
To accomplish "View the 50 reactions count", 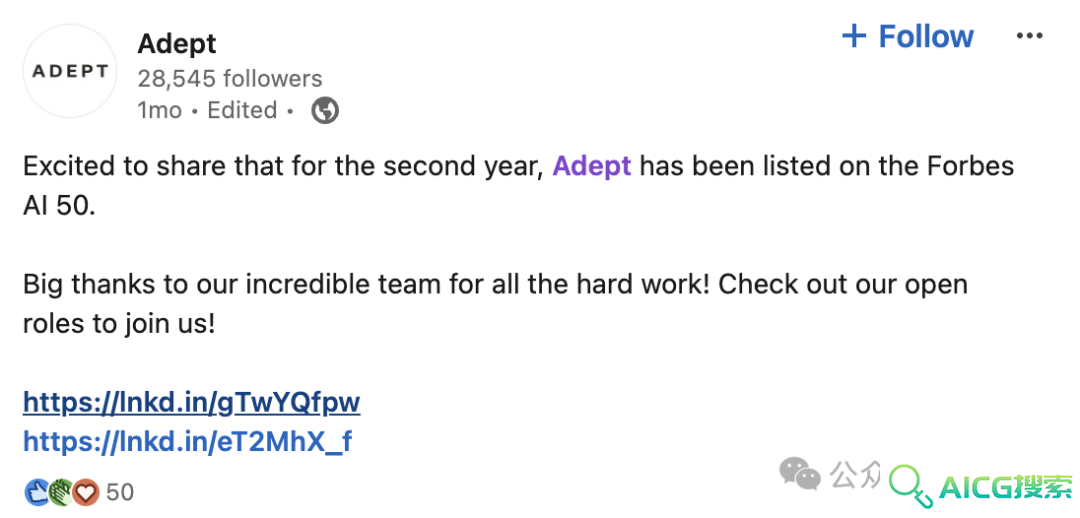I will (120, 492).
